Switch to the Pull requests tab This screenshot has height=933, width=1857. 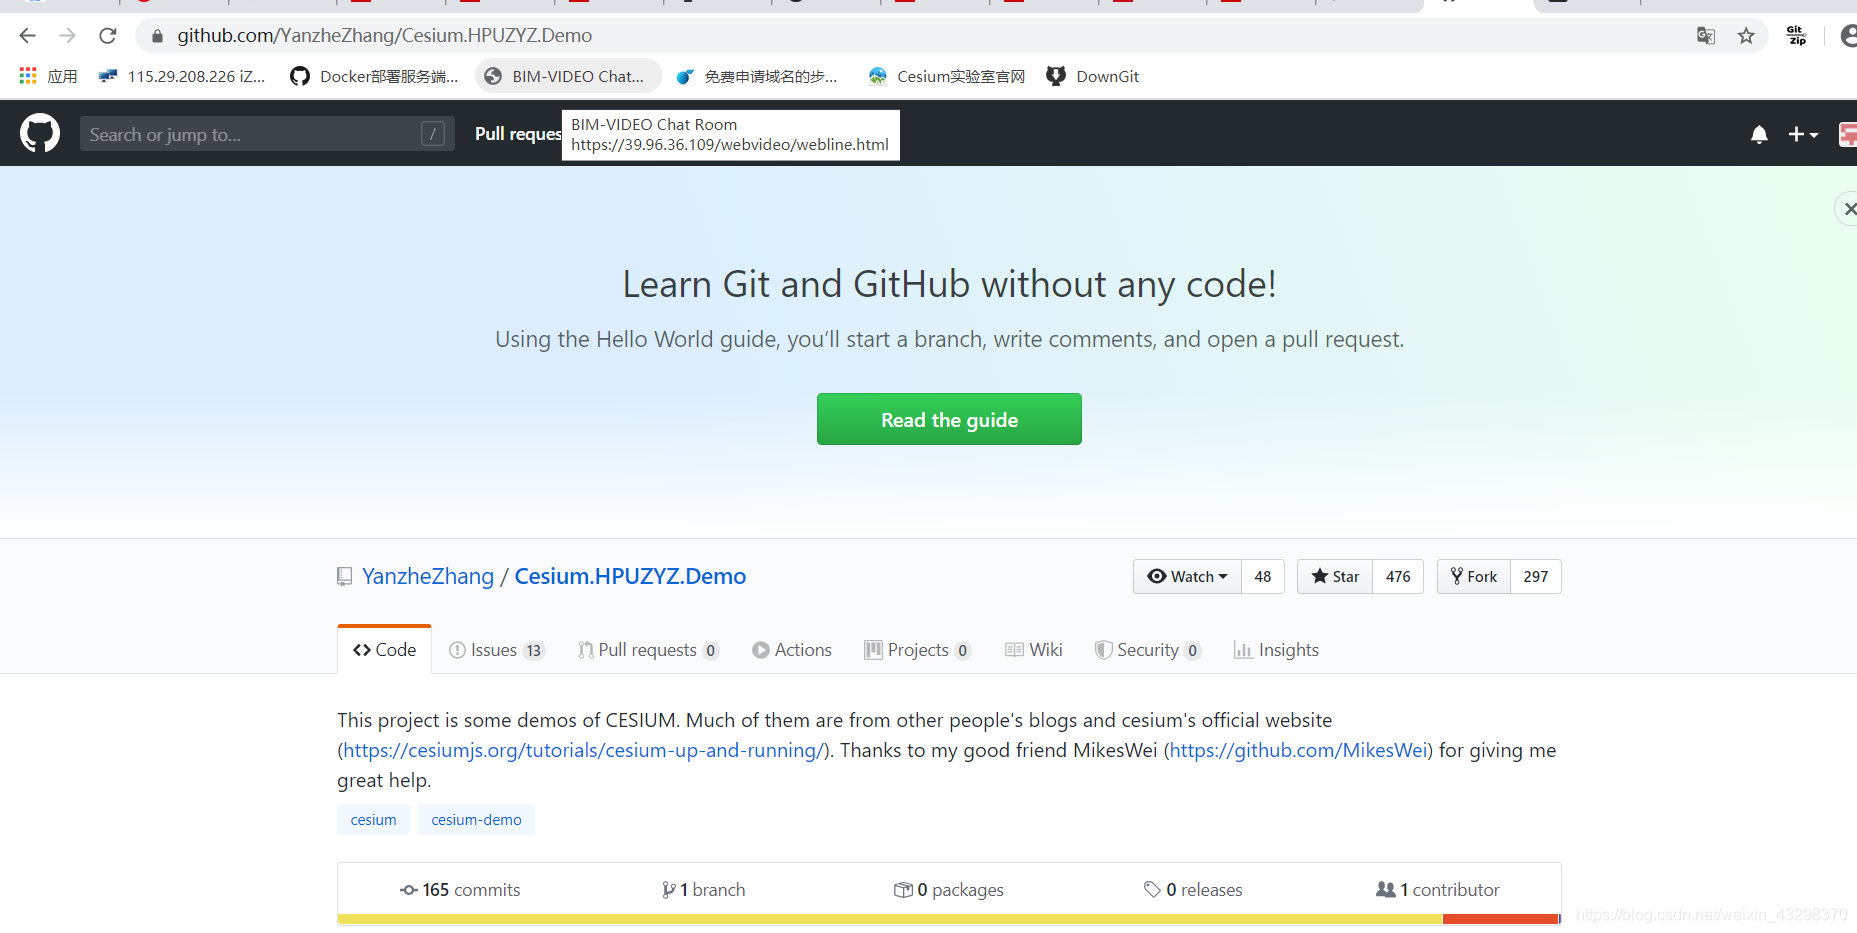[648, 650]
